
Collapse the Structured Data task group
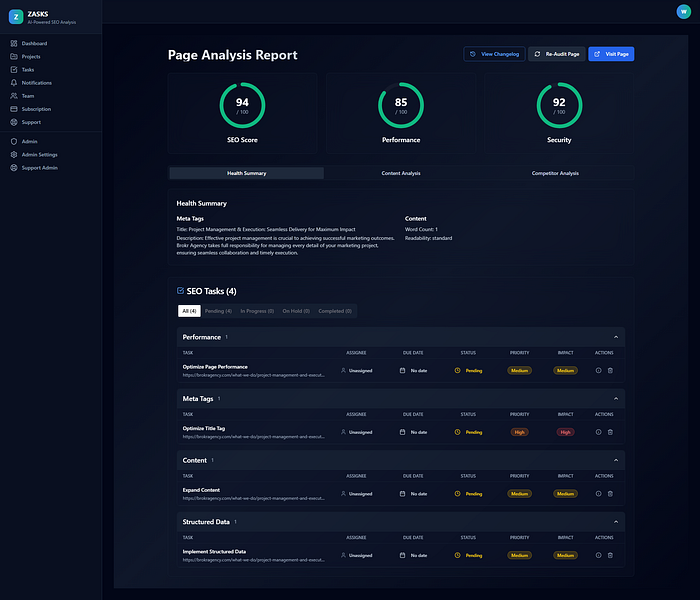[616, 522]
